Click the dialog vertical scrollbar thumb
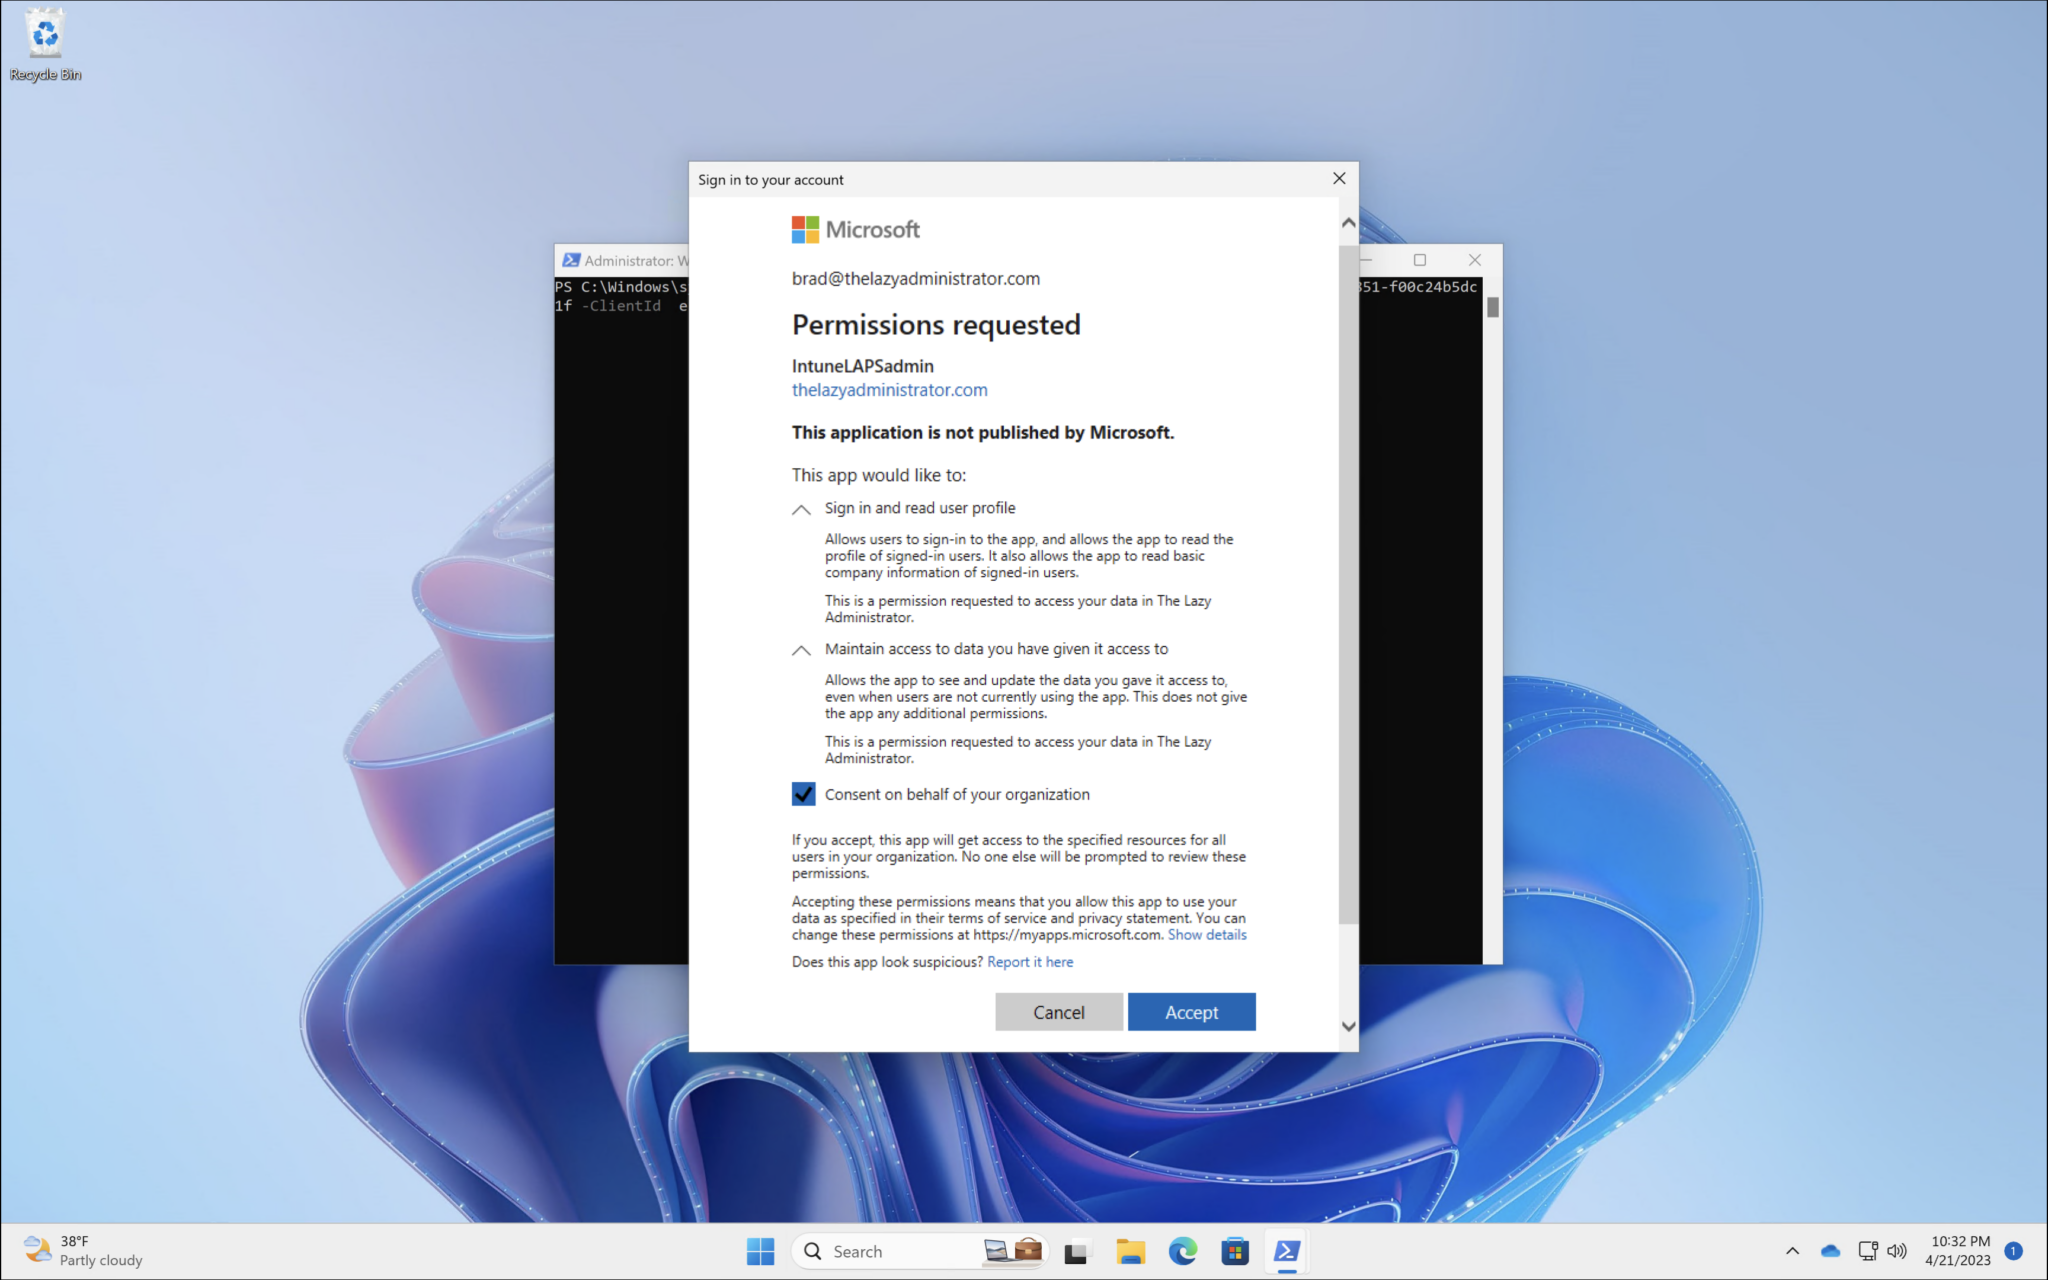This screenshot has width=2048, height=1280. [1348, 584]
